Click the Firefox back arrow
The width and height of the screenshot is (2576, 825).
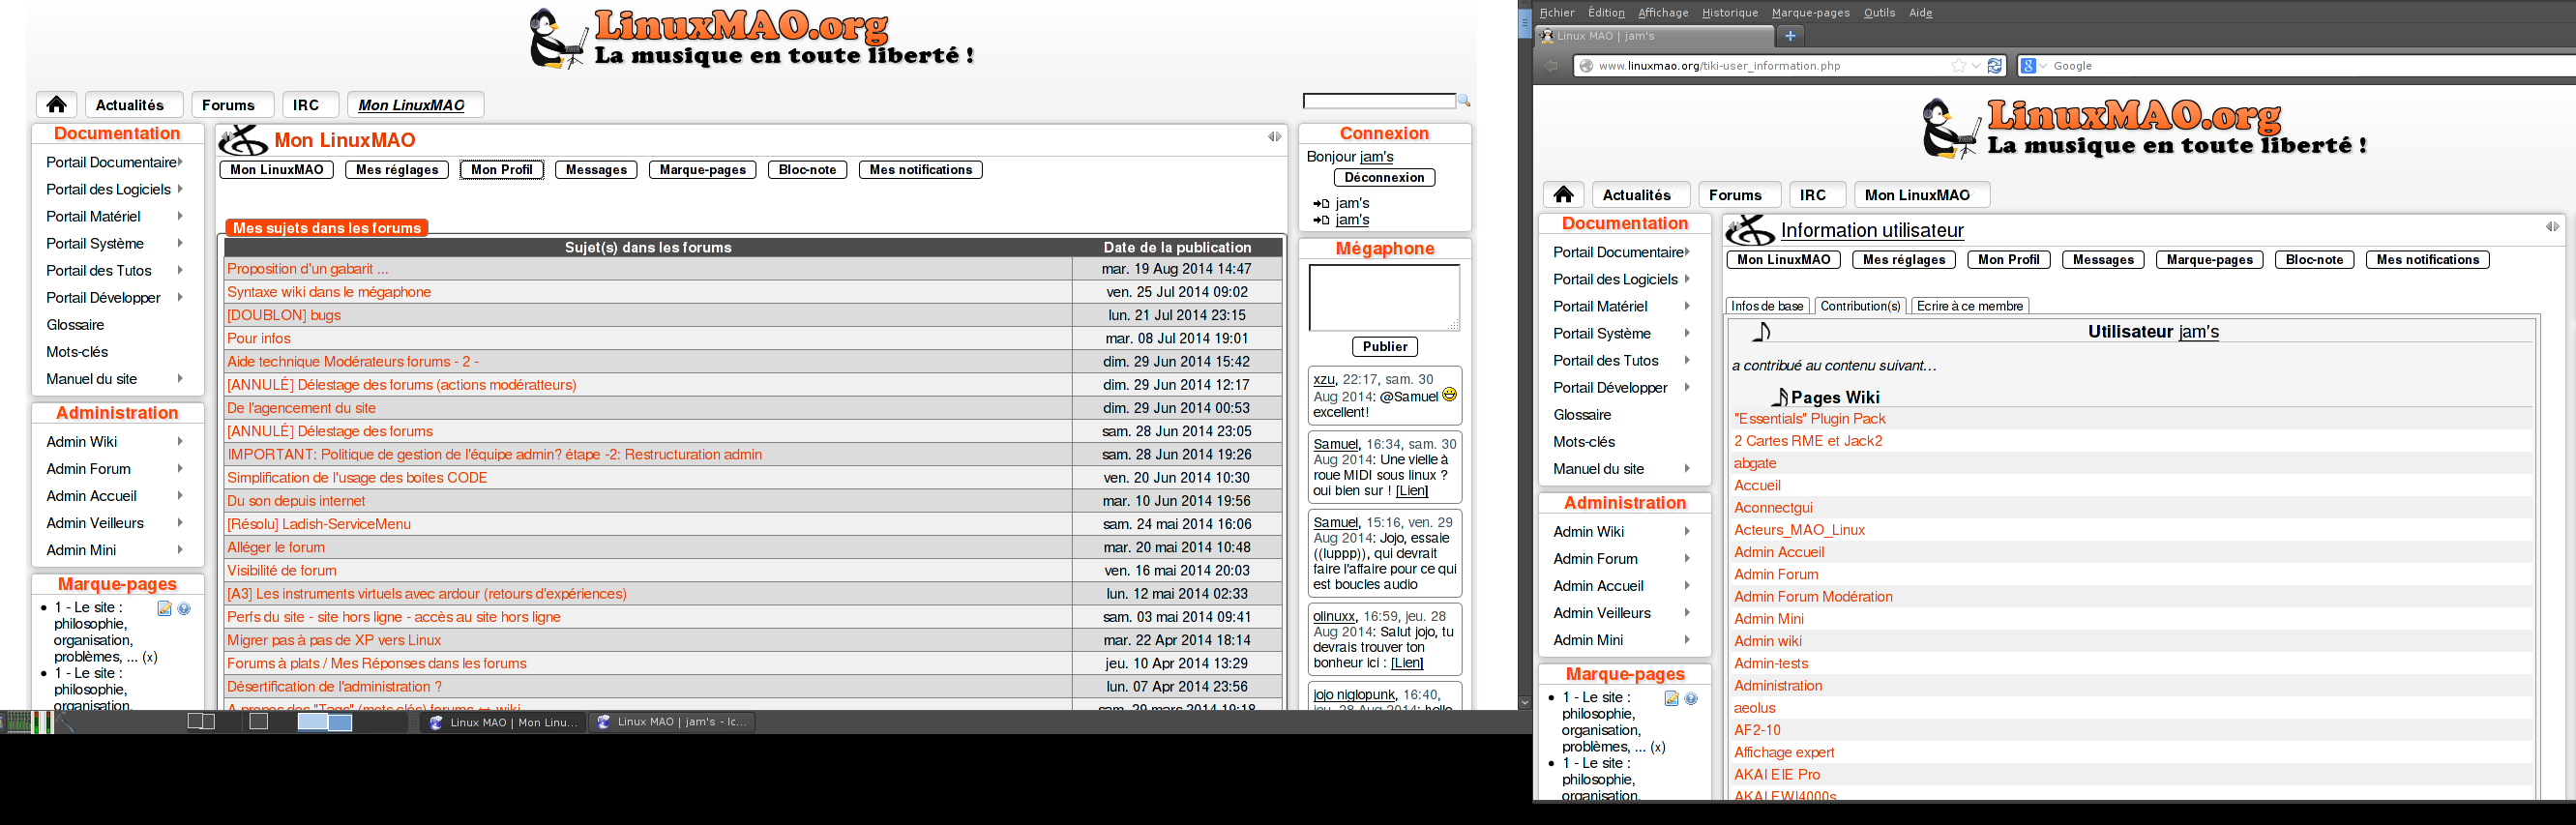click(x=1551, y=66)
